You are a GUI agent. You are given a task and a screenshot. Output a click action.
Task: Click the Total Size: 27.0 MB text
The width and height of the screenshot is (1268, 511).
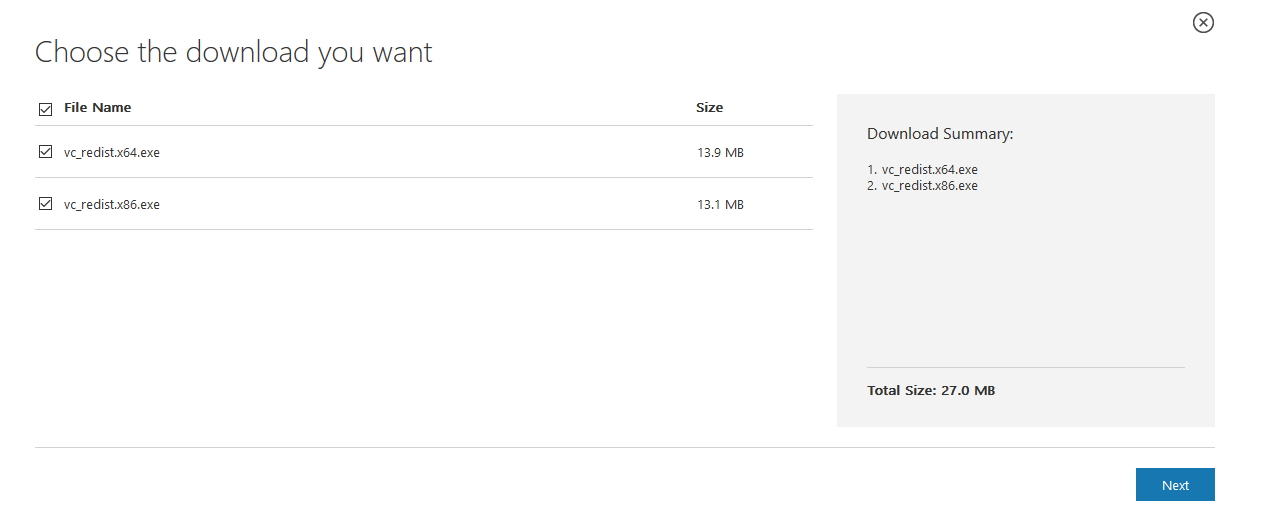pos(931,390)
